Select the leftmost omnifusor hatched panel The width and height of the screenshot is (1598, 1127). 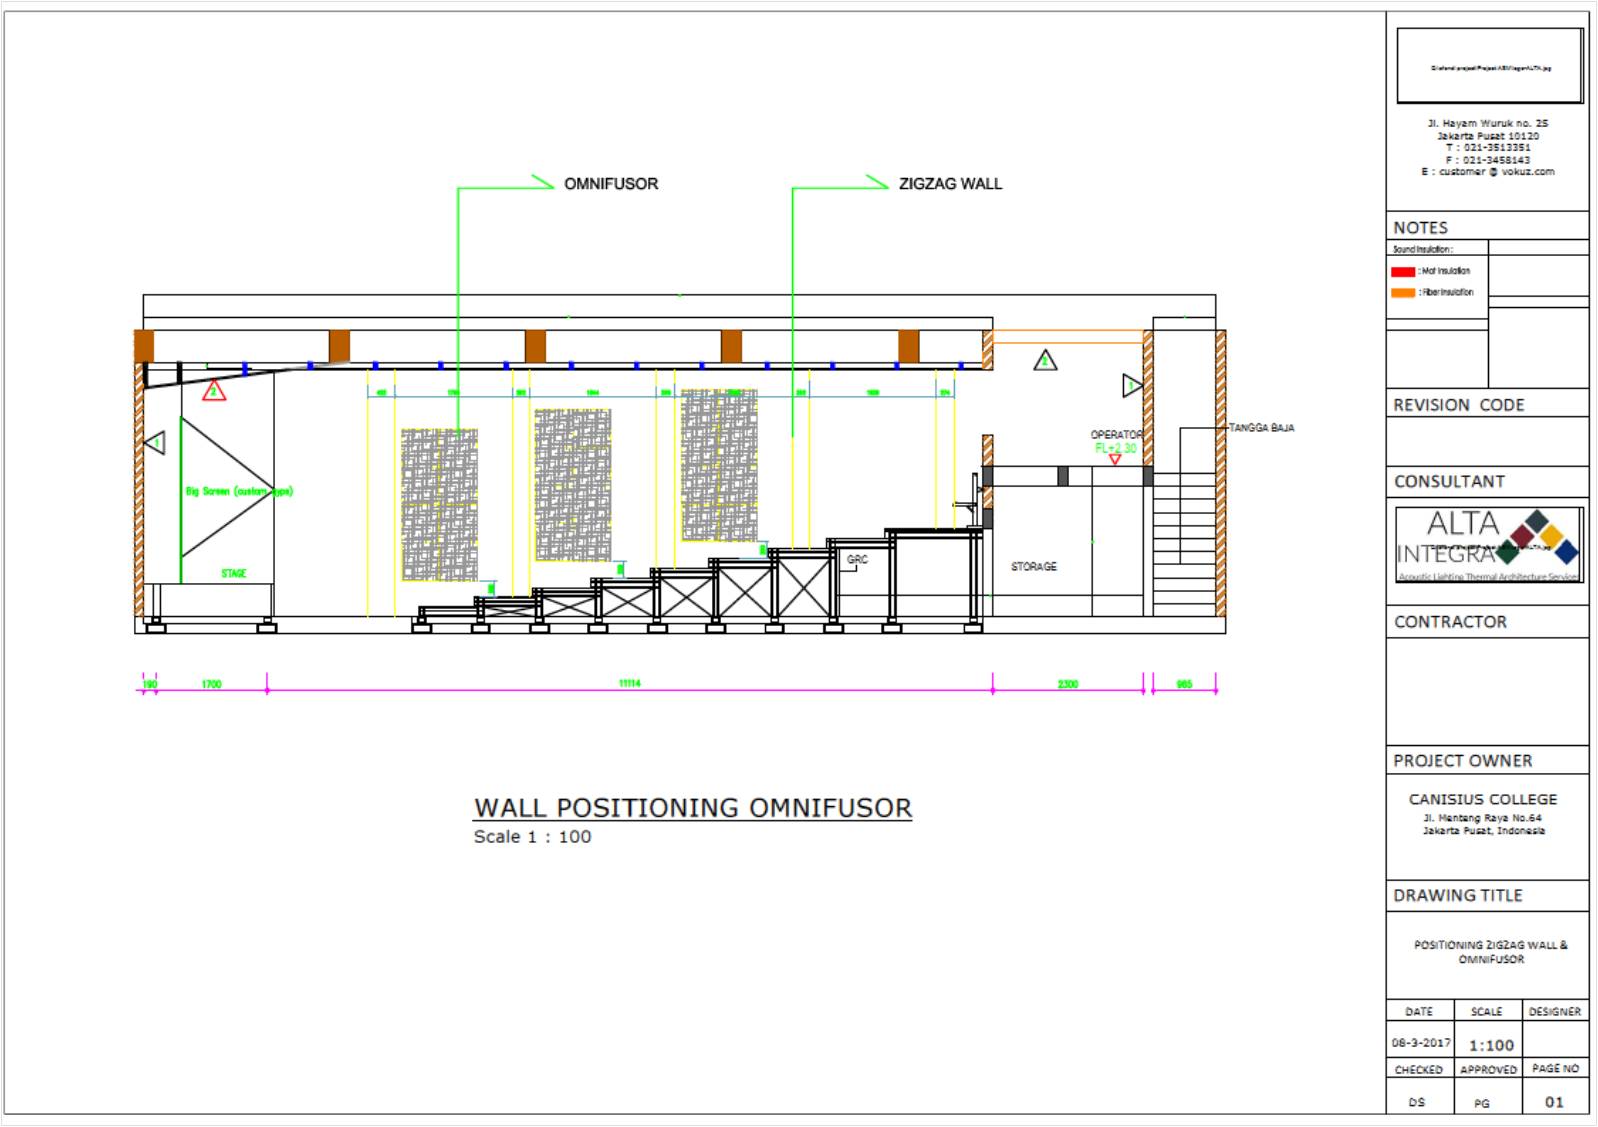pos(439,505)
